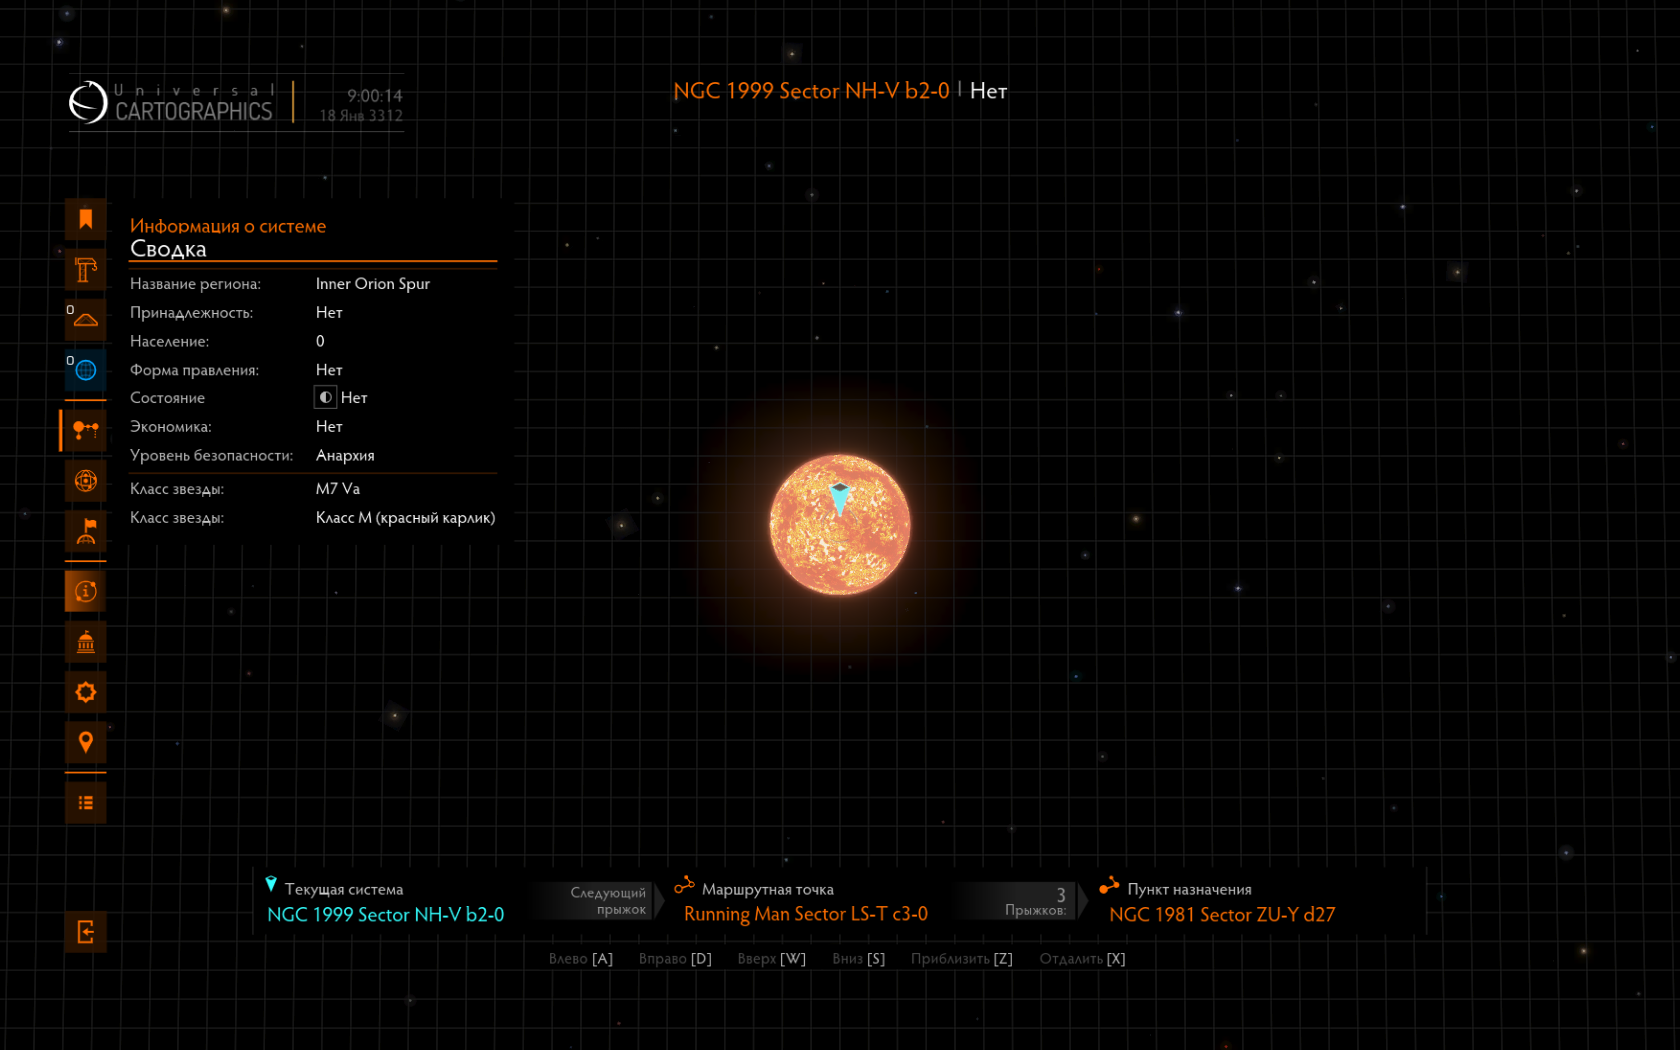Open the list view icon in the sidebar
1680x1050 pixels.
[x=86, y=803]
